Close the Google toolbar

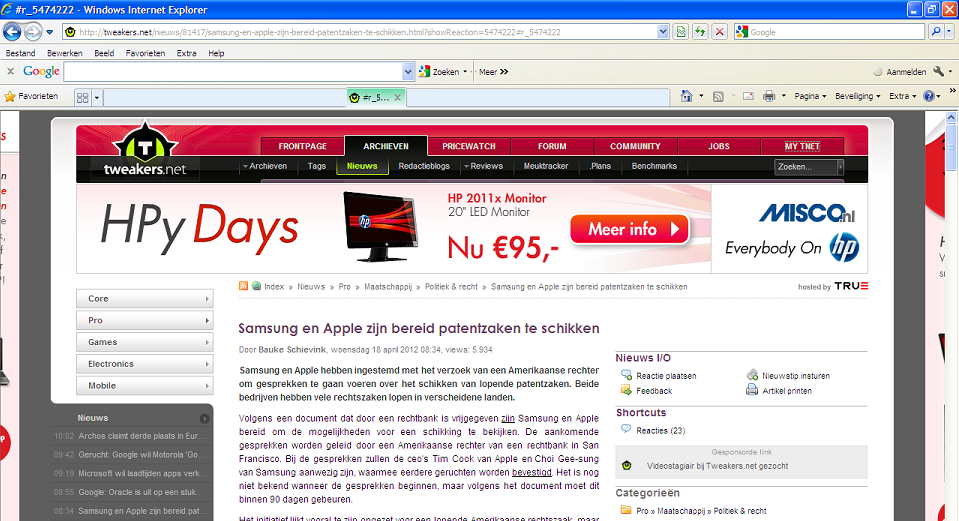[10, 72]
